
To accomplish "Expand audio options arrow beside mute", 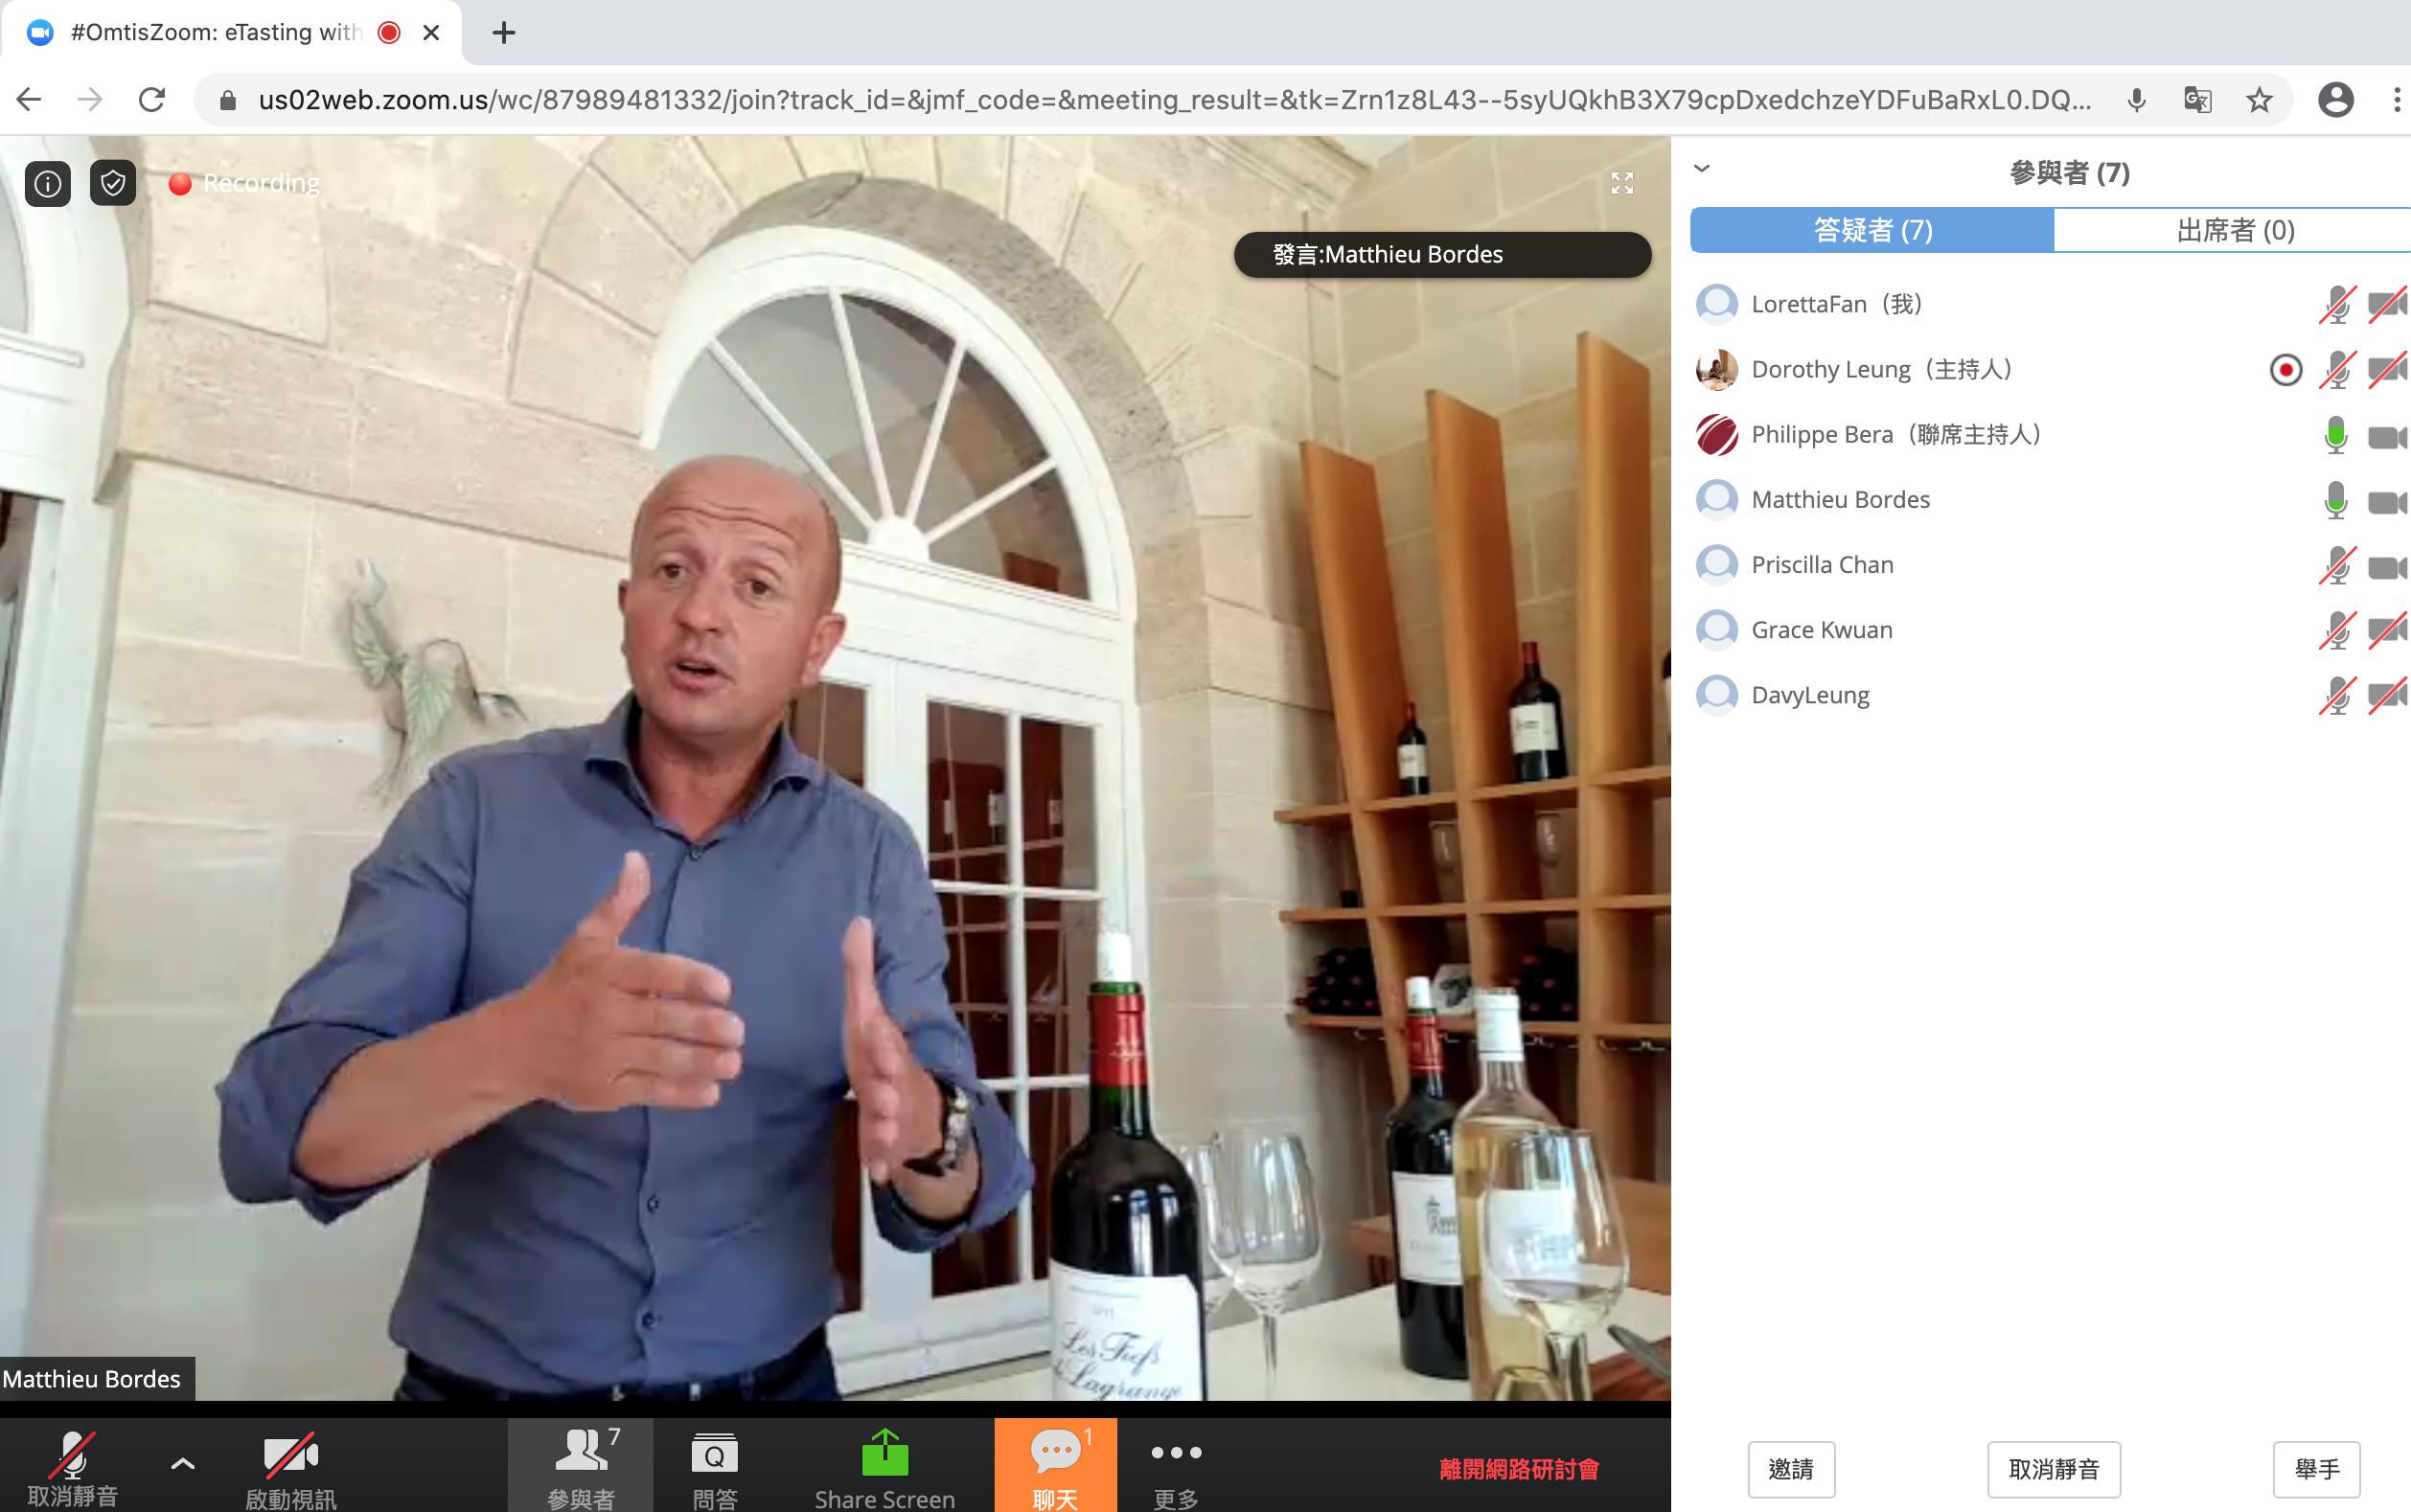I will point(182,1464).
